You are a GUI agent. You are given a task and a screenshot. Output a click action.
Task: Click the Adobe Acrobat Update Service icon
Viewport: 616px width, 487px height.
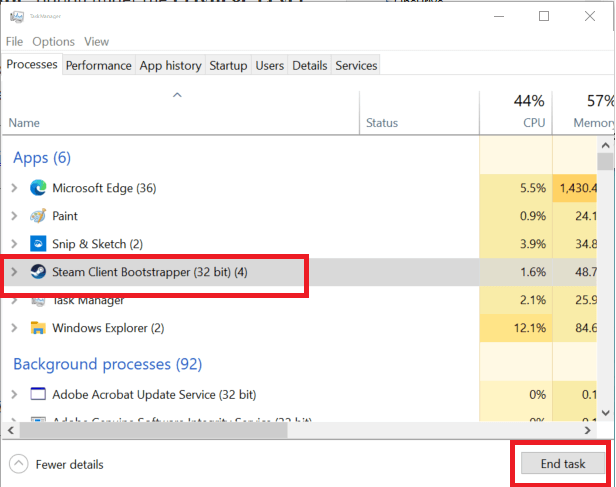38,394
